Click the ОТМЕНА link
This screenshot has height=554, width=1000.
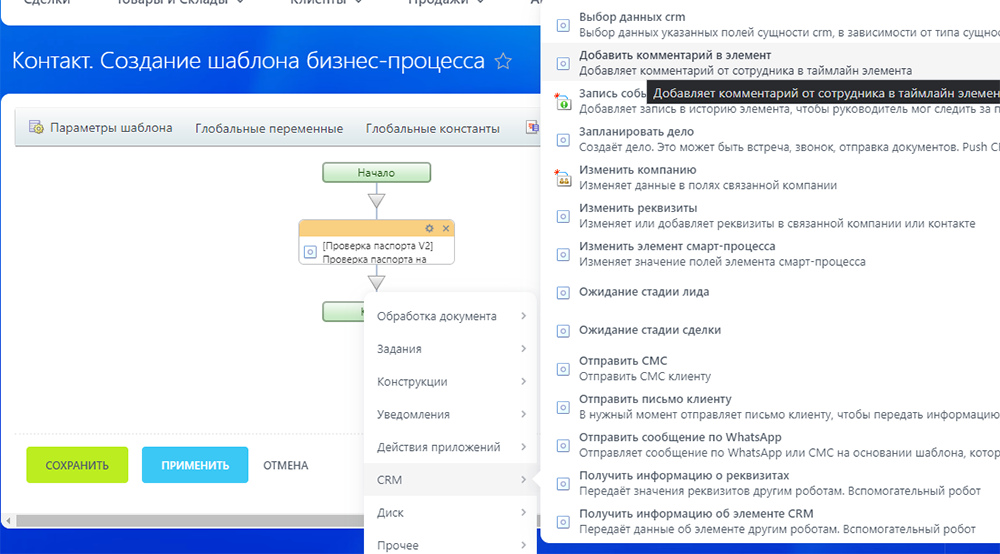285,465
